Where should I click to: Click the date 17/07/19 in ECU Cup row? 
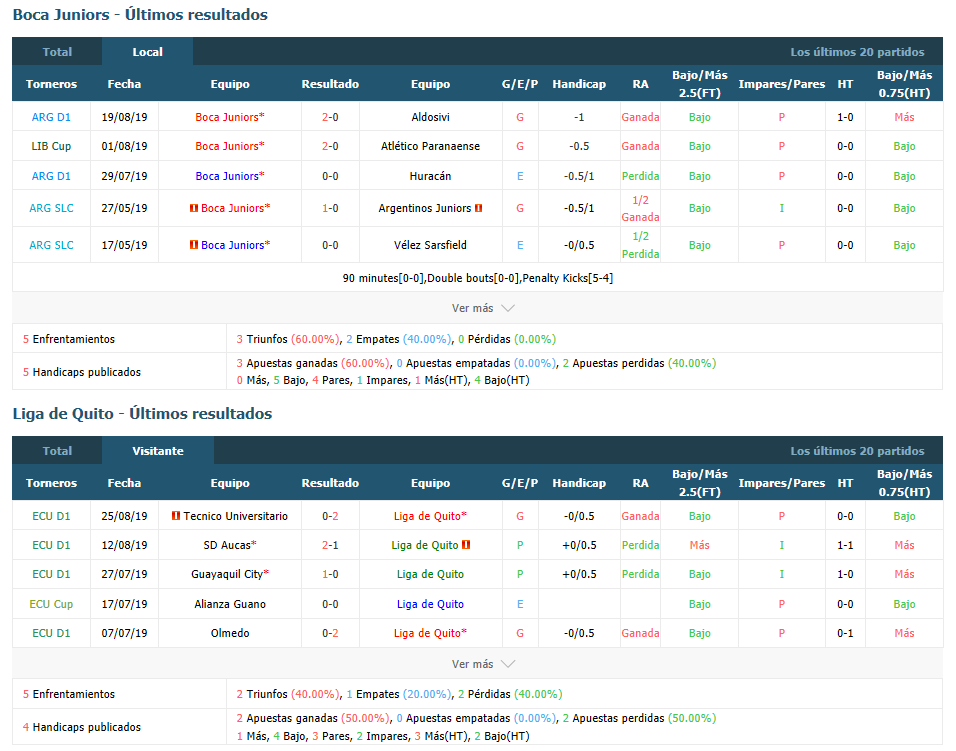124,604
